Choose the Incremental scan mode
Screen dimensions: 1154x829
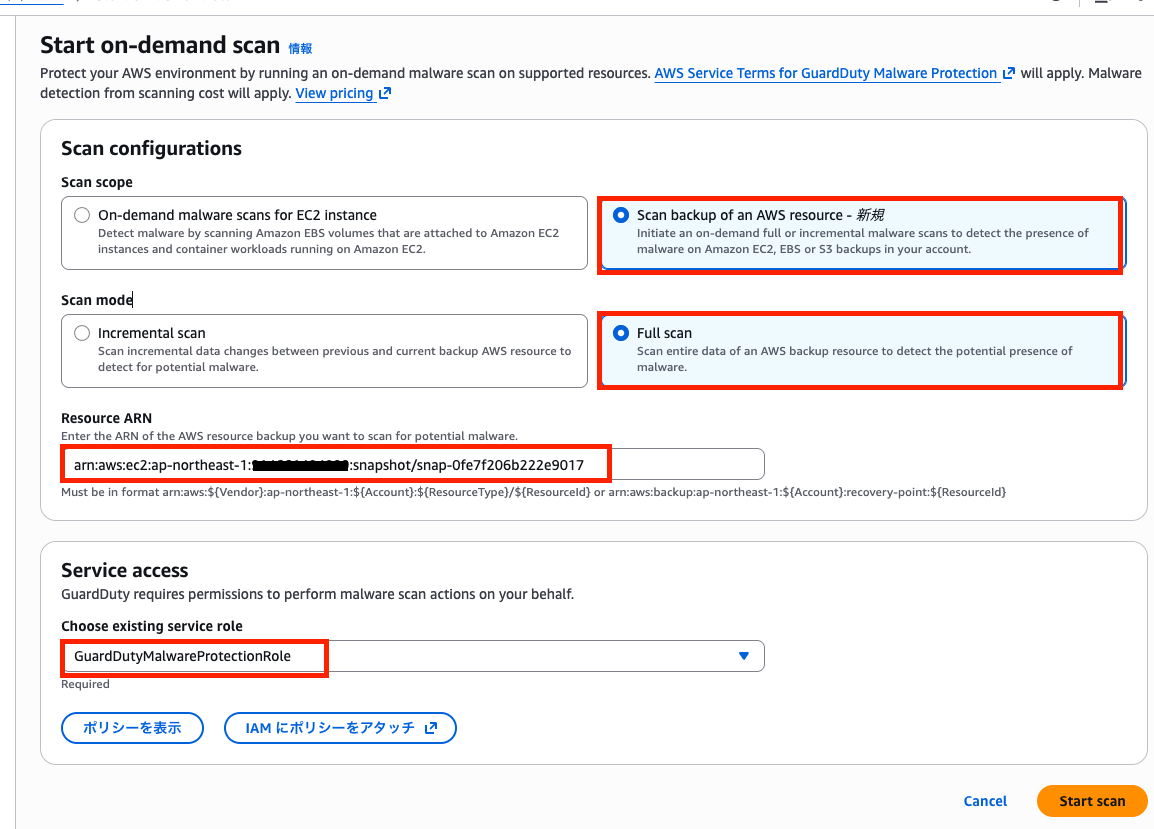click(82, 333)
